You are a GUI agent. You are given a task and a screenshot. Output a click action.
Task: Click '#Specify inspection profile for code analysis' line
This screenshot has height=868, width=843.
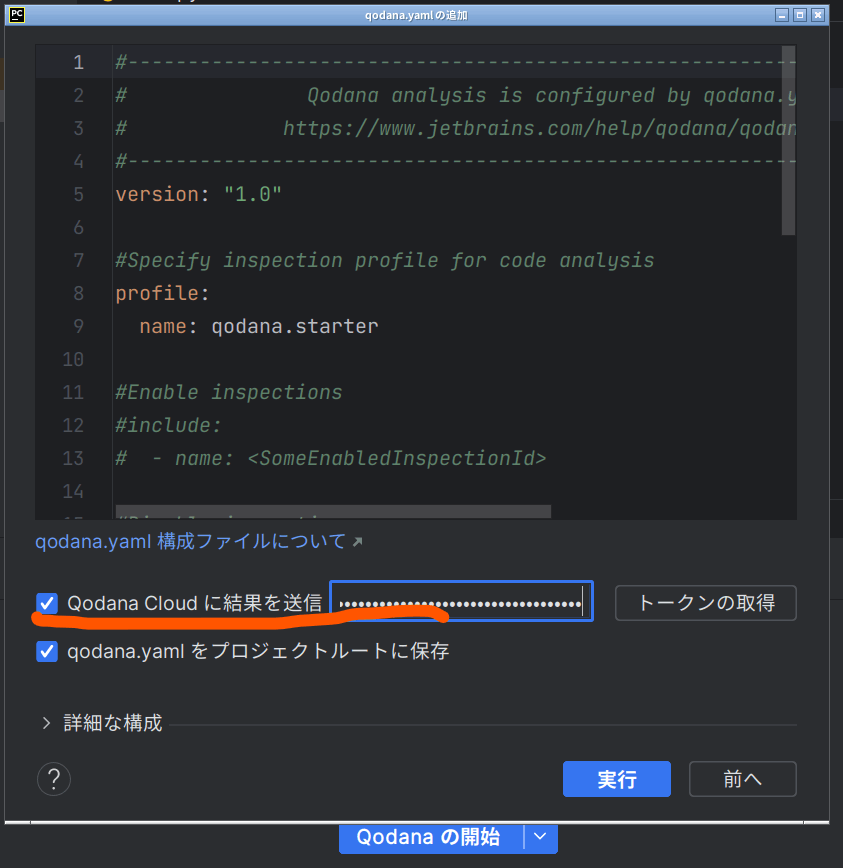tap(385, 260)
